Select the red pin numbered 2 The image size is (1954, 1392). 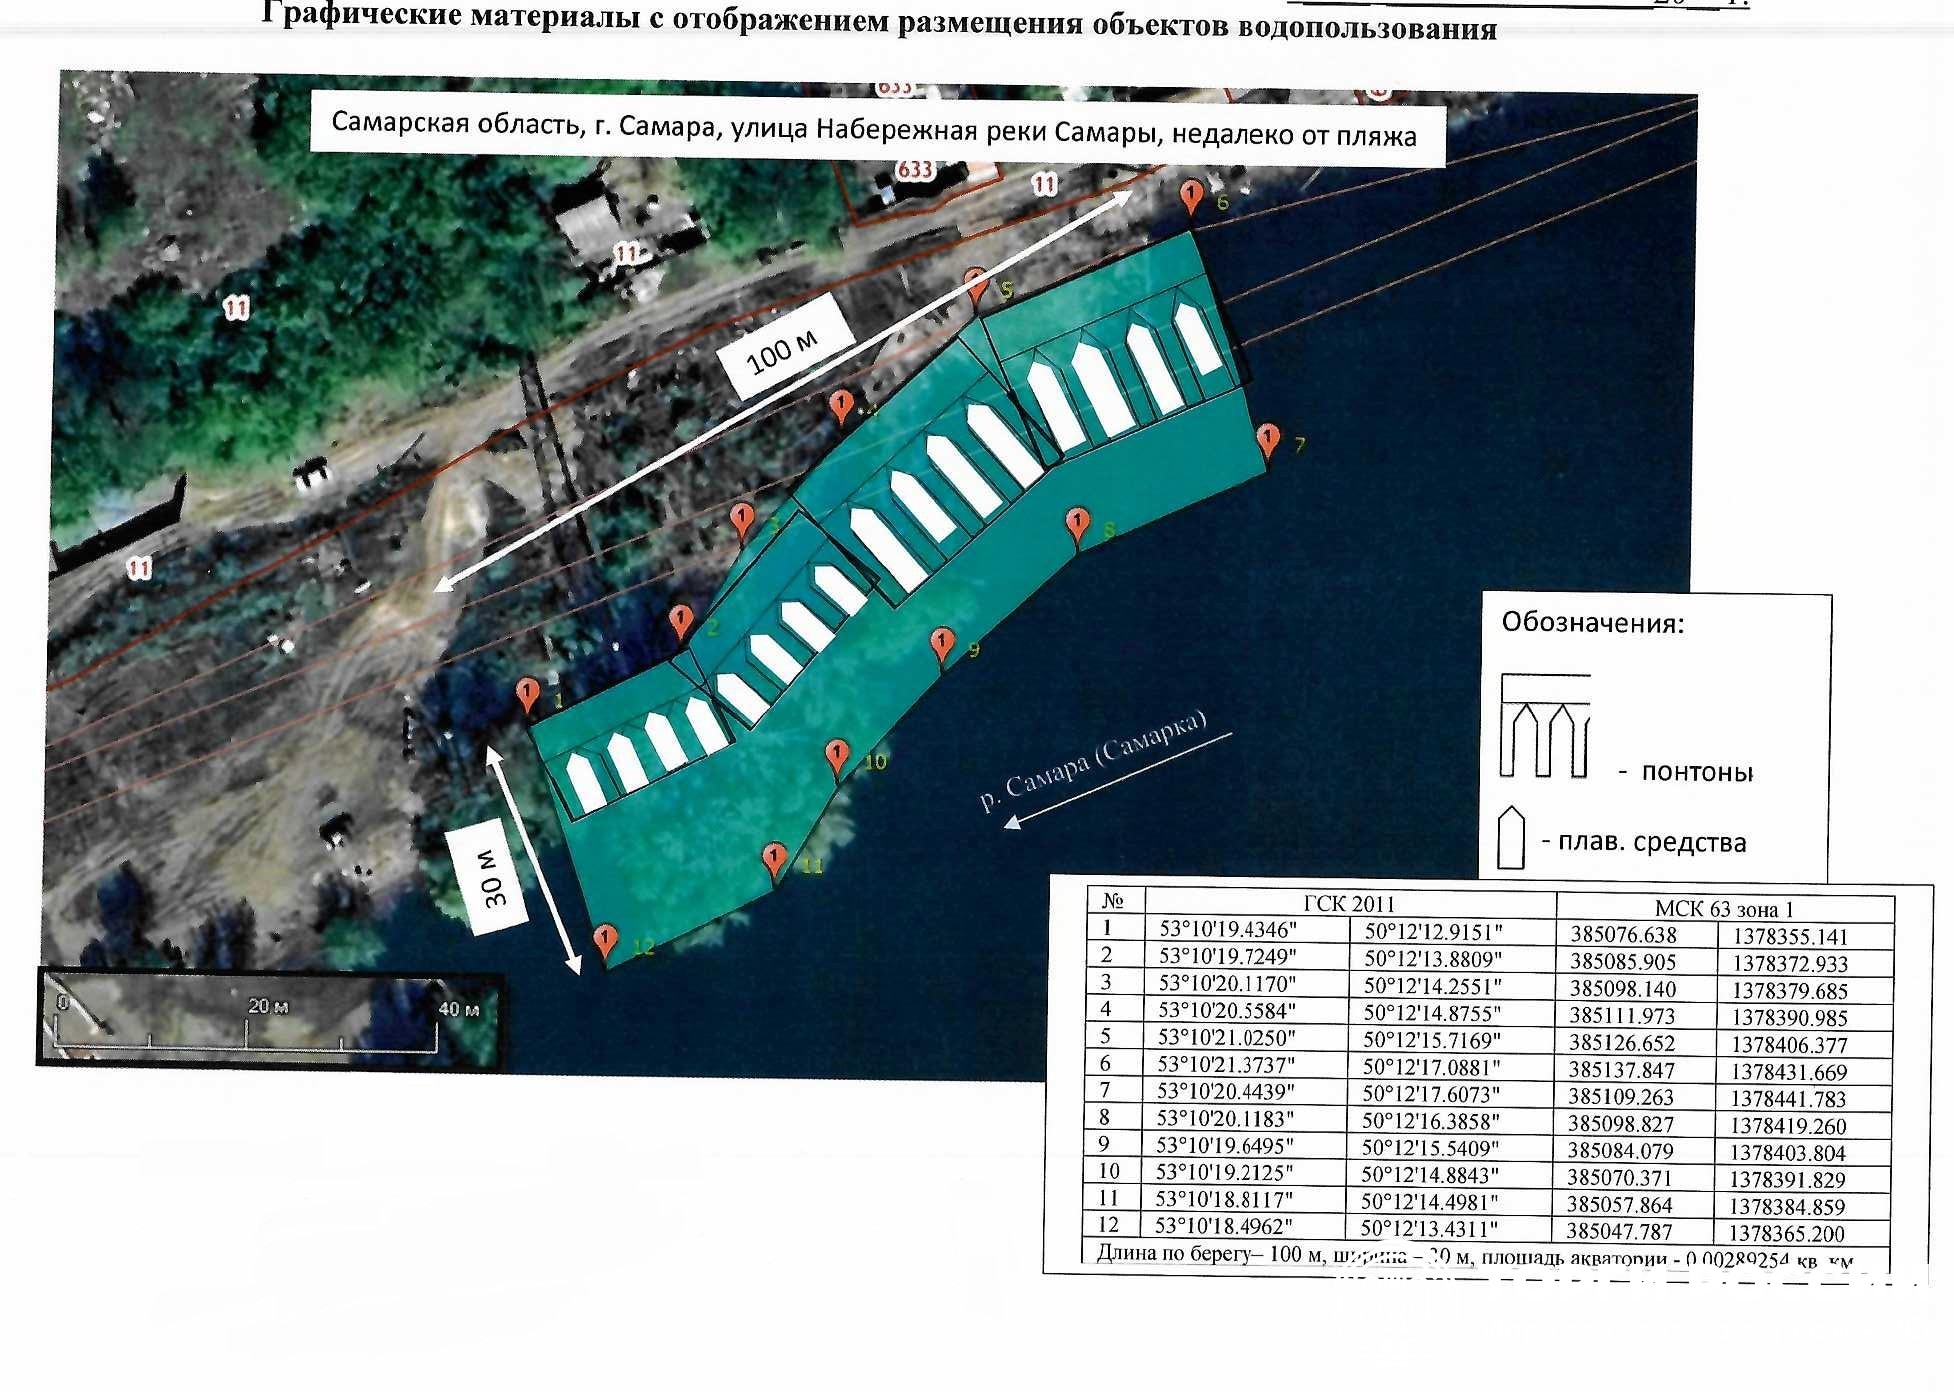(680, 620)
